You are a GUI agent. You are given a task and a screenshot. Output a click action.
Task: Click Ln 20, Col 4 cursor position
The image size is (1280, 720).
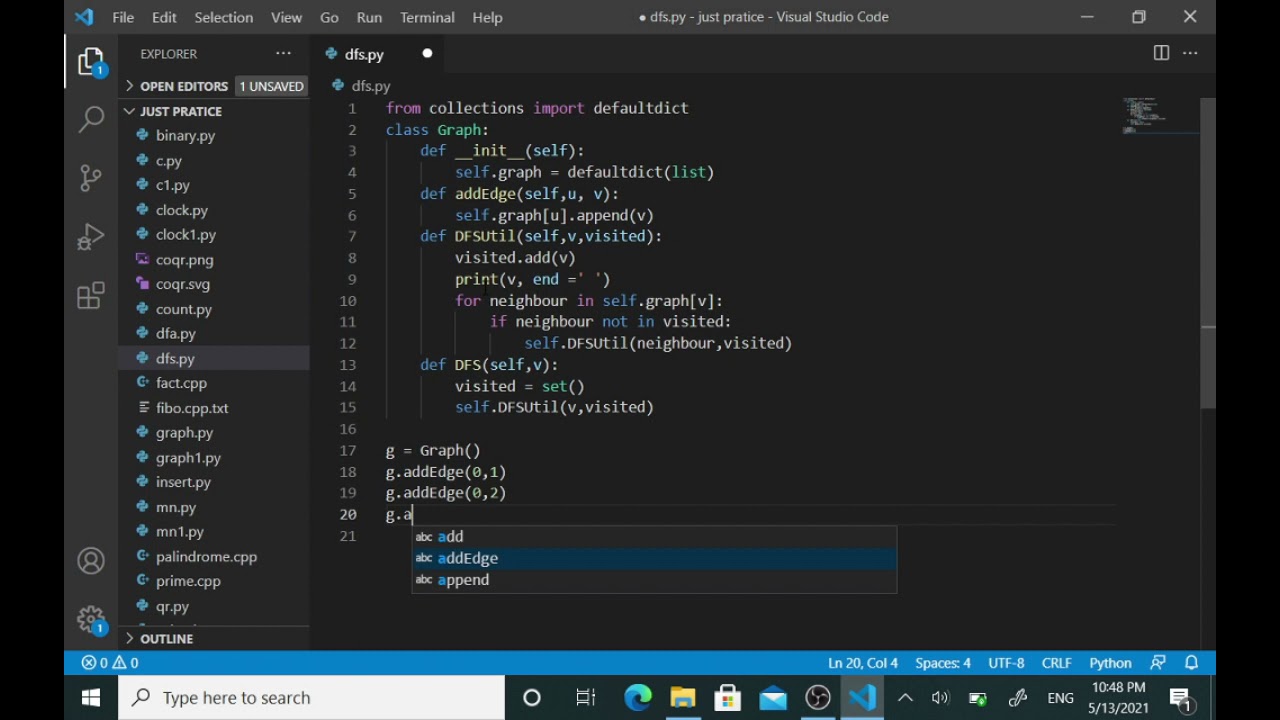[x=863, y=663]
